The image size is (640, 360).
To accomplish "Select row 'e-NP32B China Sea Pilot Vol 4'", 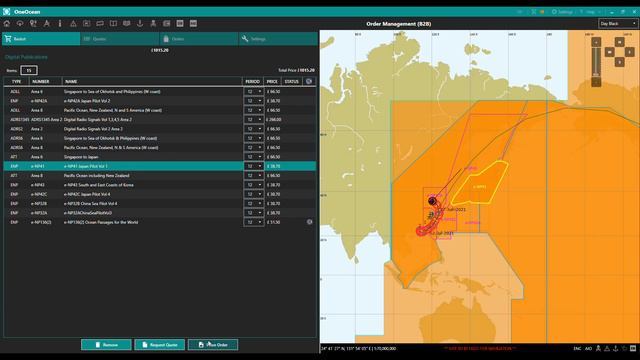I will coord(160,204).
